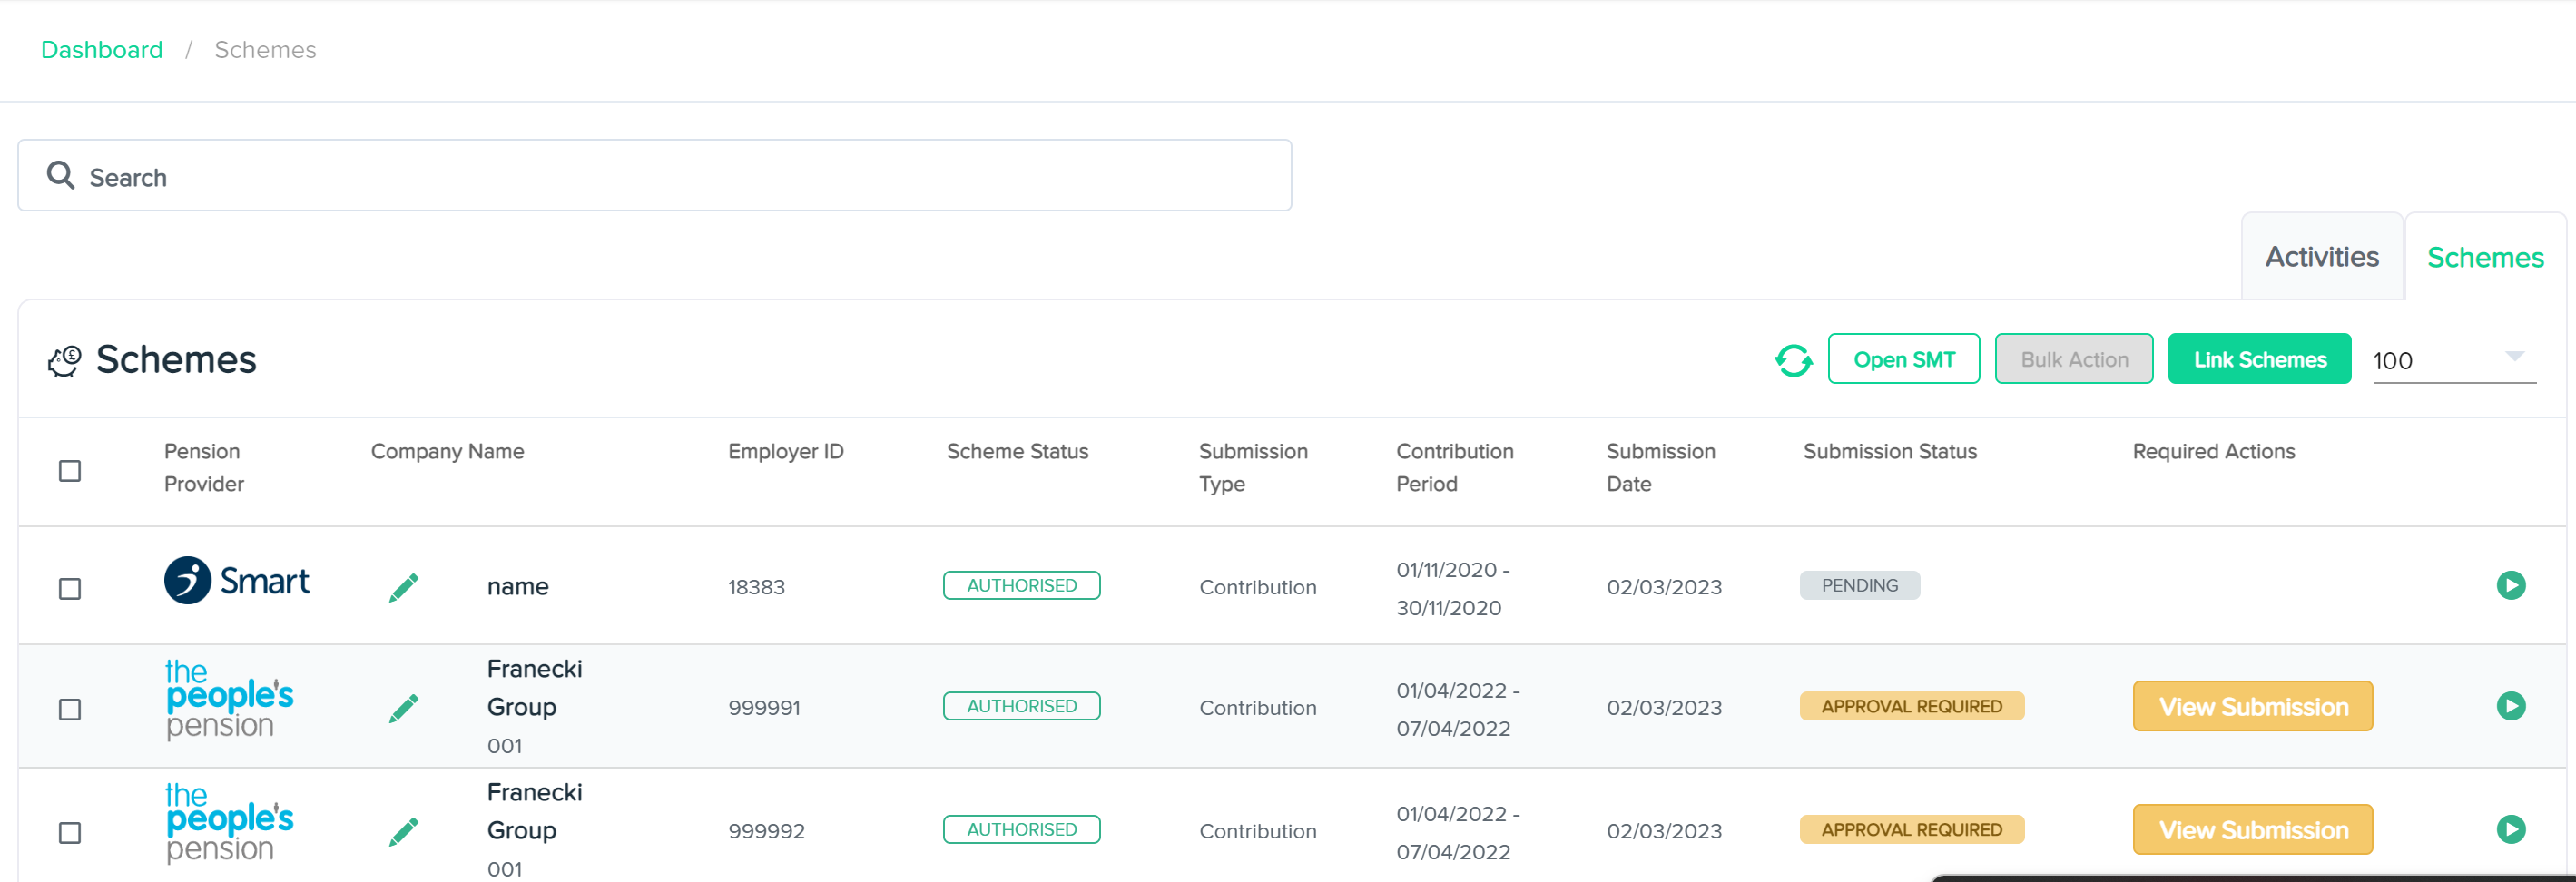The width and height of the screenshot is (2576, 882).
Task: Click Franecki Group 001 for employer 999992
Action: coord(534,830)
